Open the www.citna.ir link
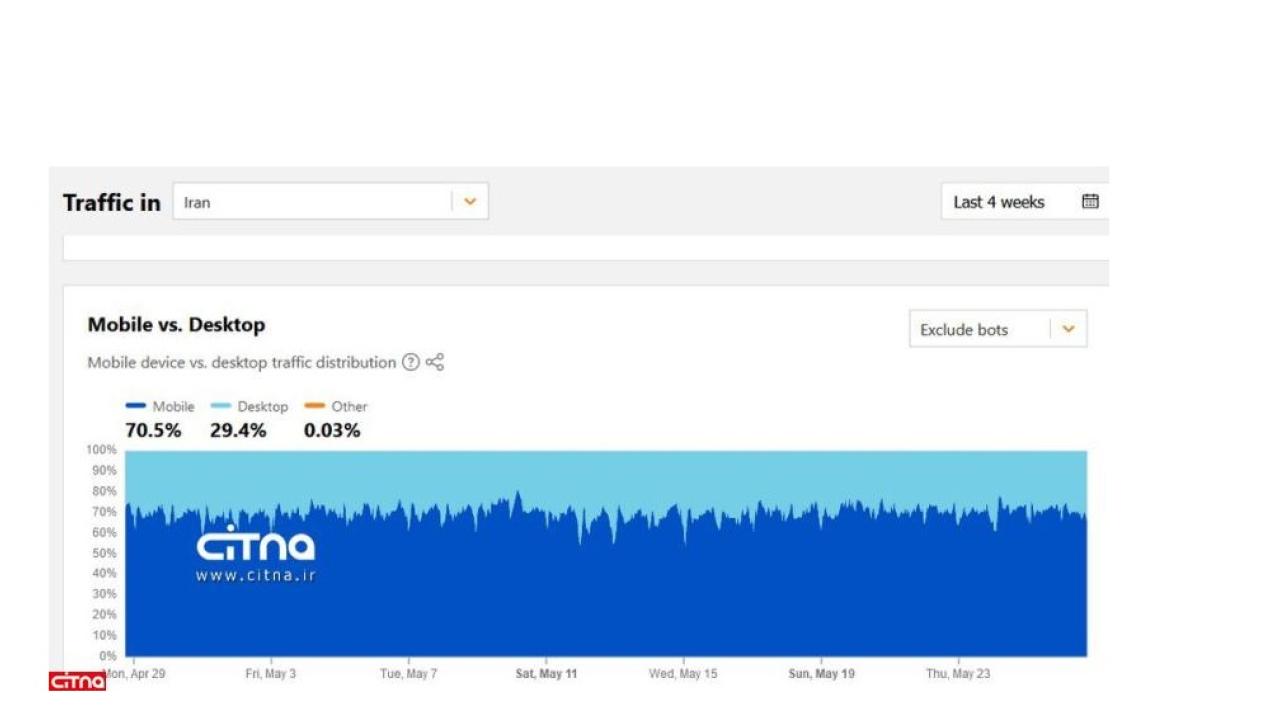Screen dimensions: 1280x720 point(255,576)
